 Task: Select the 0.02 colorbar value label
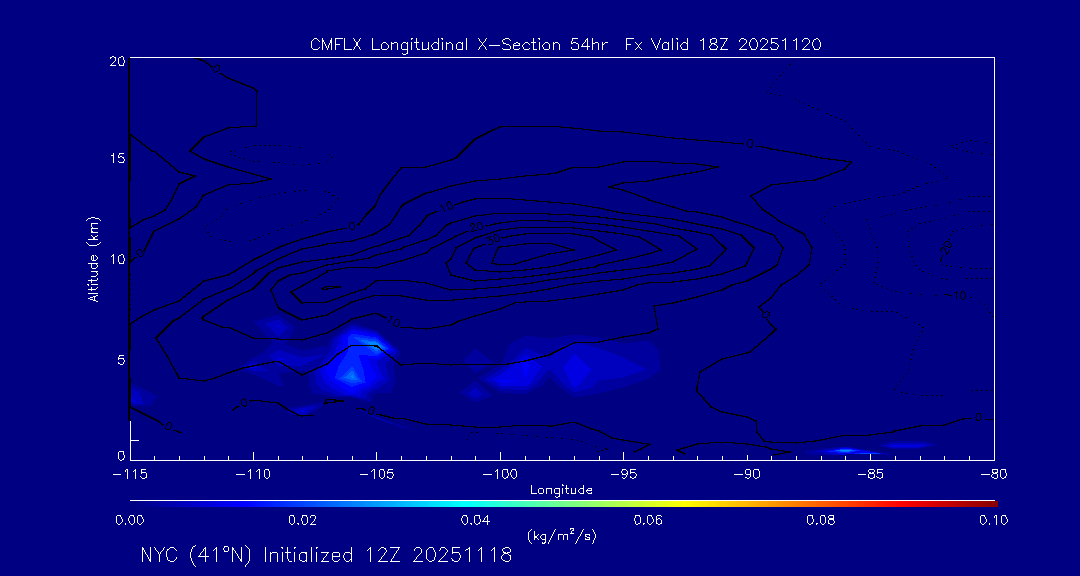click(x=302, y=520)
